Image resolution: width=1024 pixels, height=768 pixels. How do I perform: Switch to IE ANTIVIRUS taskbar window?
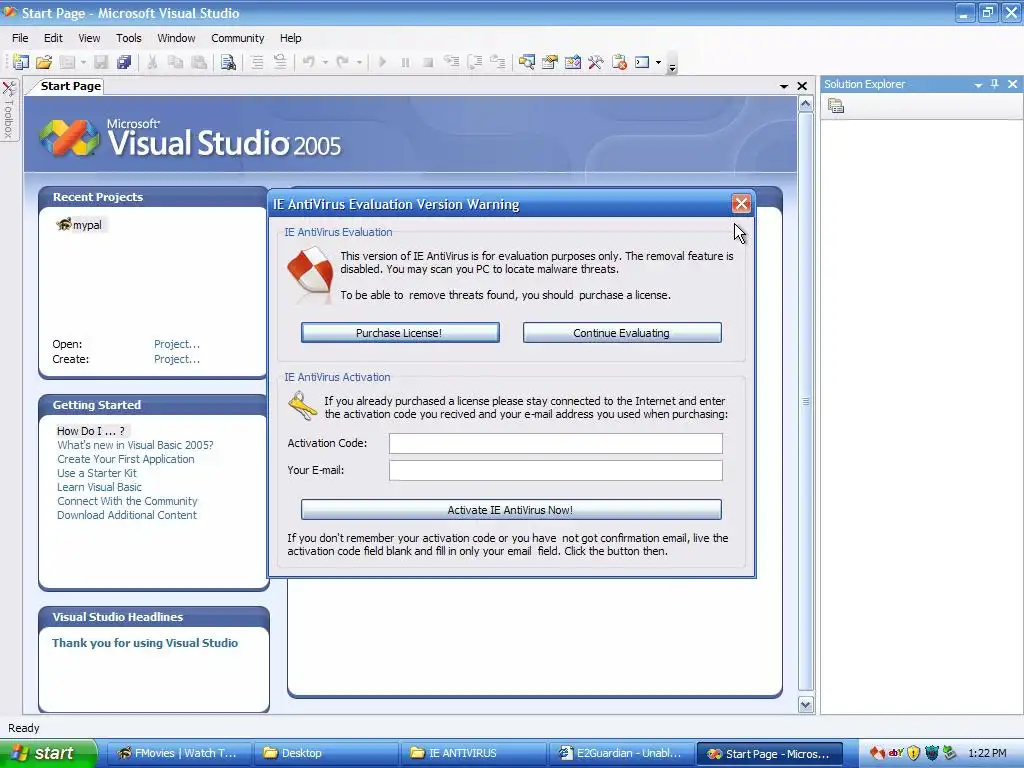tap(473, 753)
